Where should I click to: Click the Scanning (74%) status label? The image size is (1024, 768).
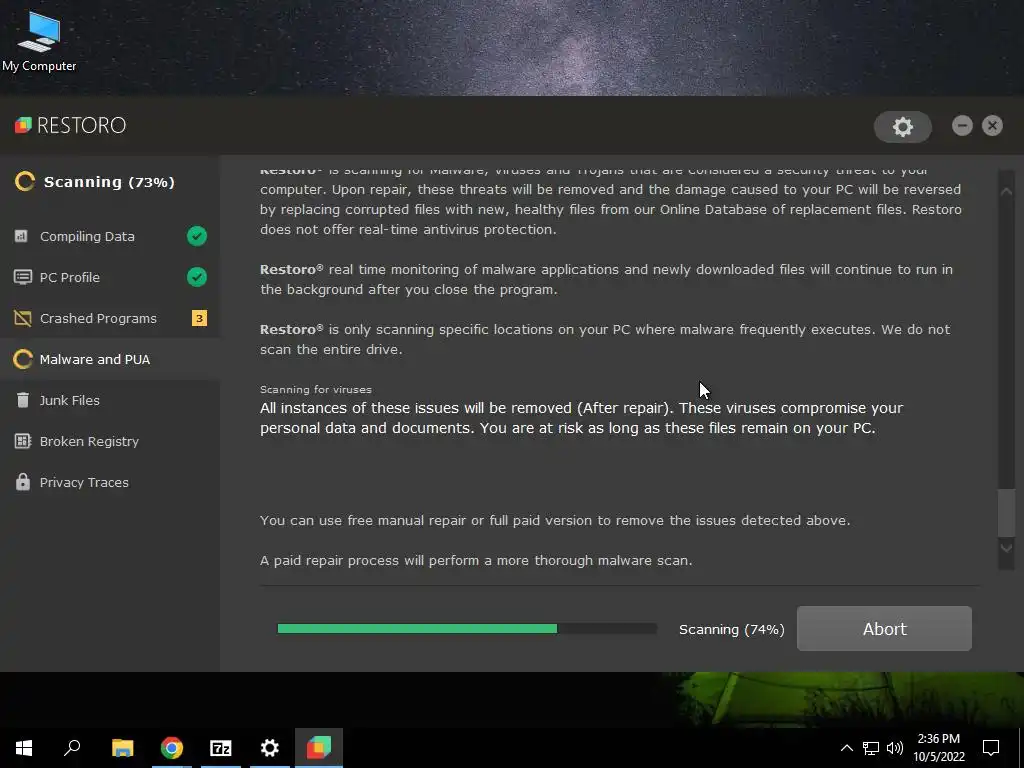coord(731,630)
